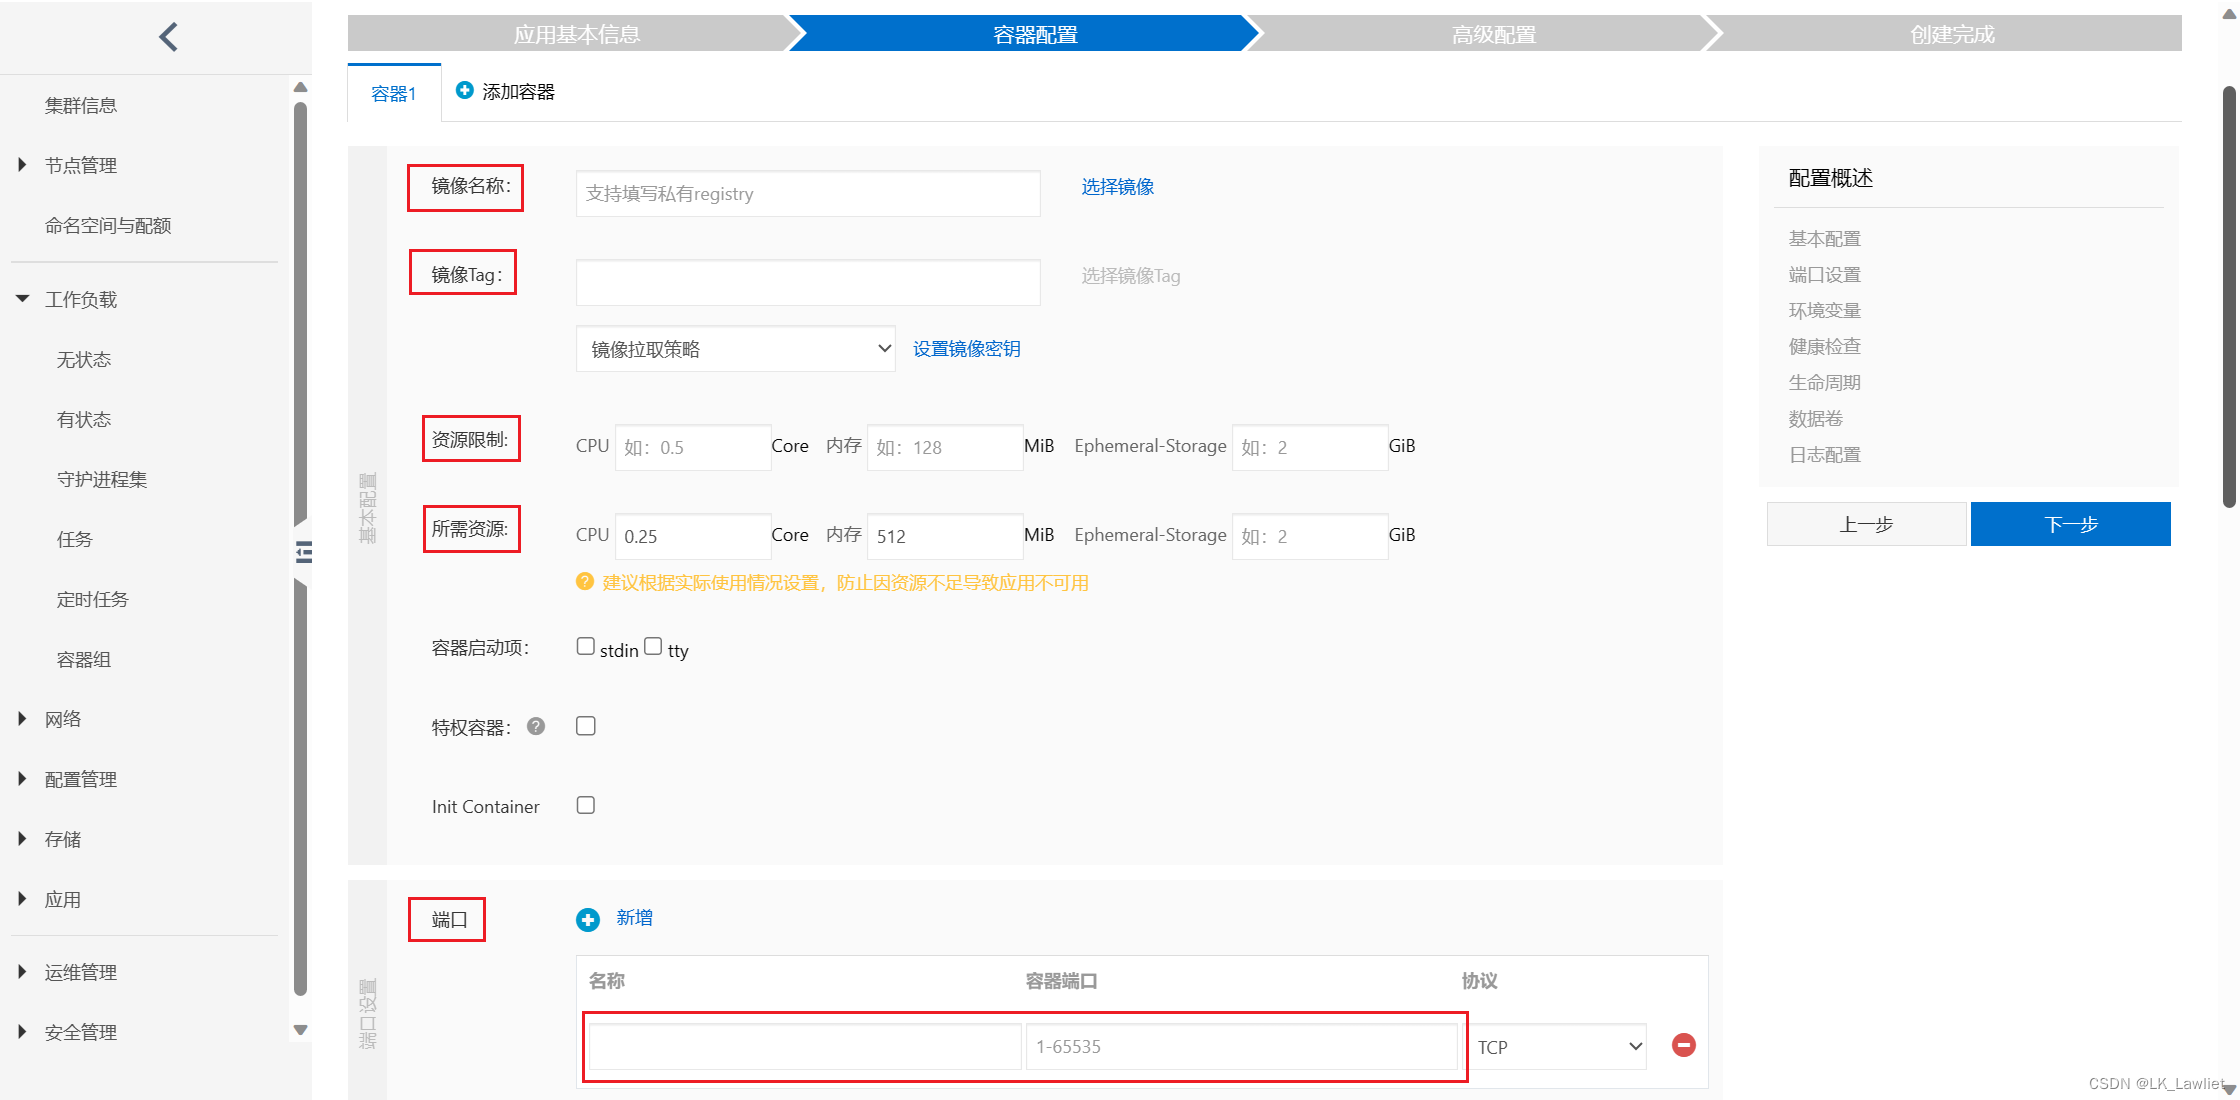
Task: Click the back arrow atop the sidebar
Action: coord(169,37)
